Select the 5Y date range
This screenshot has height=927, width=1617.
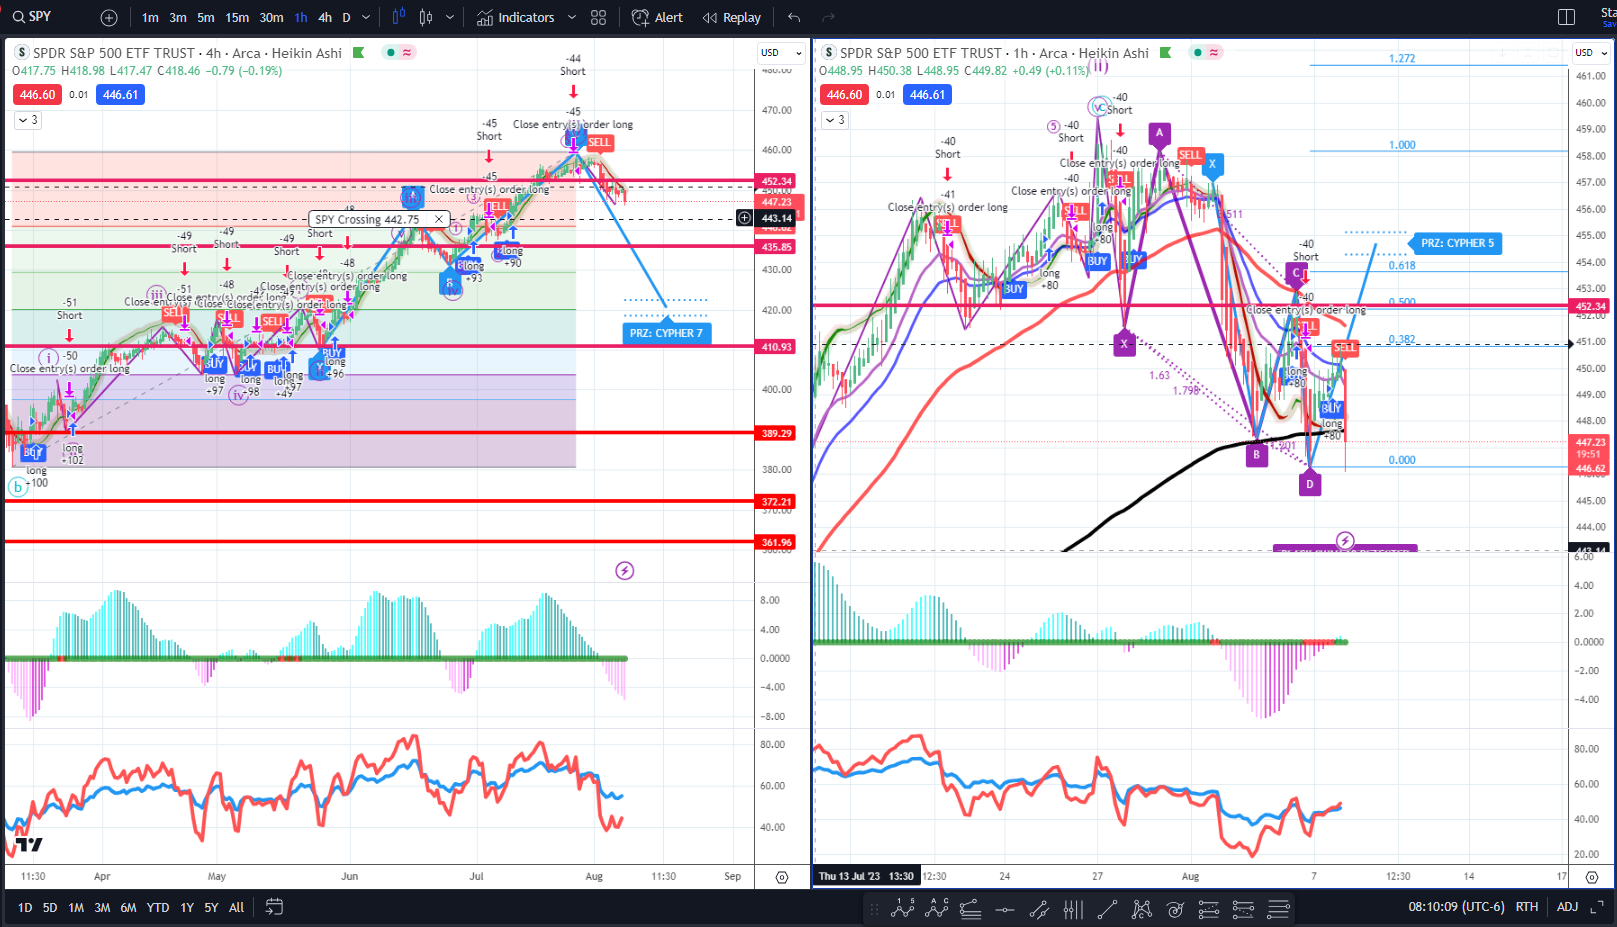pyautogui.click(x=211, y=908)
